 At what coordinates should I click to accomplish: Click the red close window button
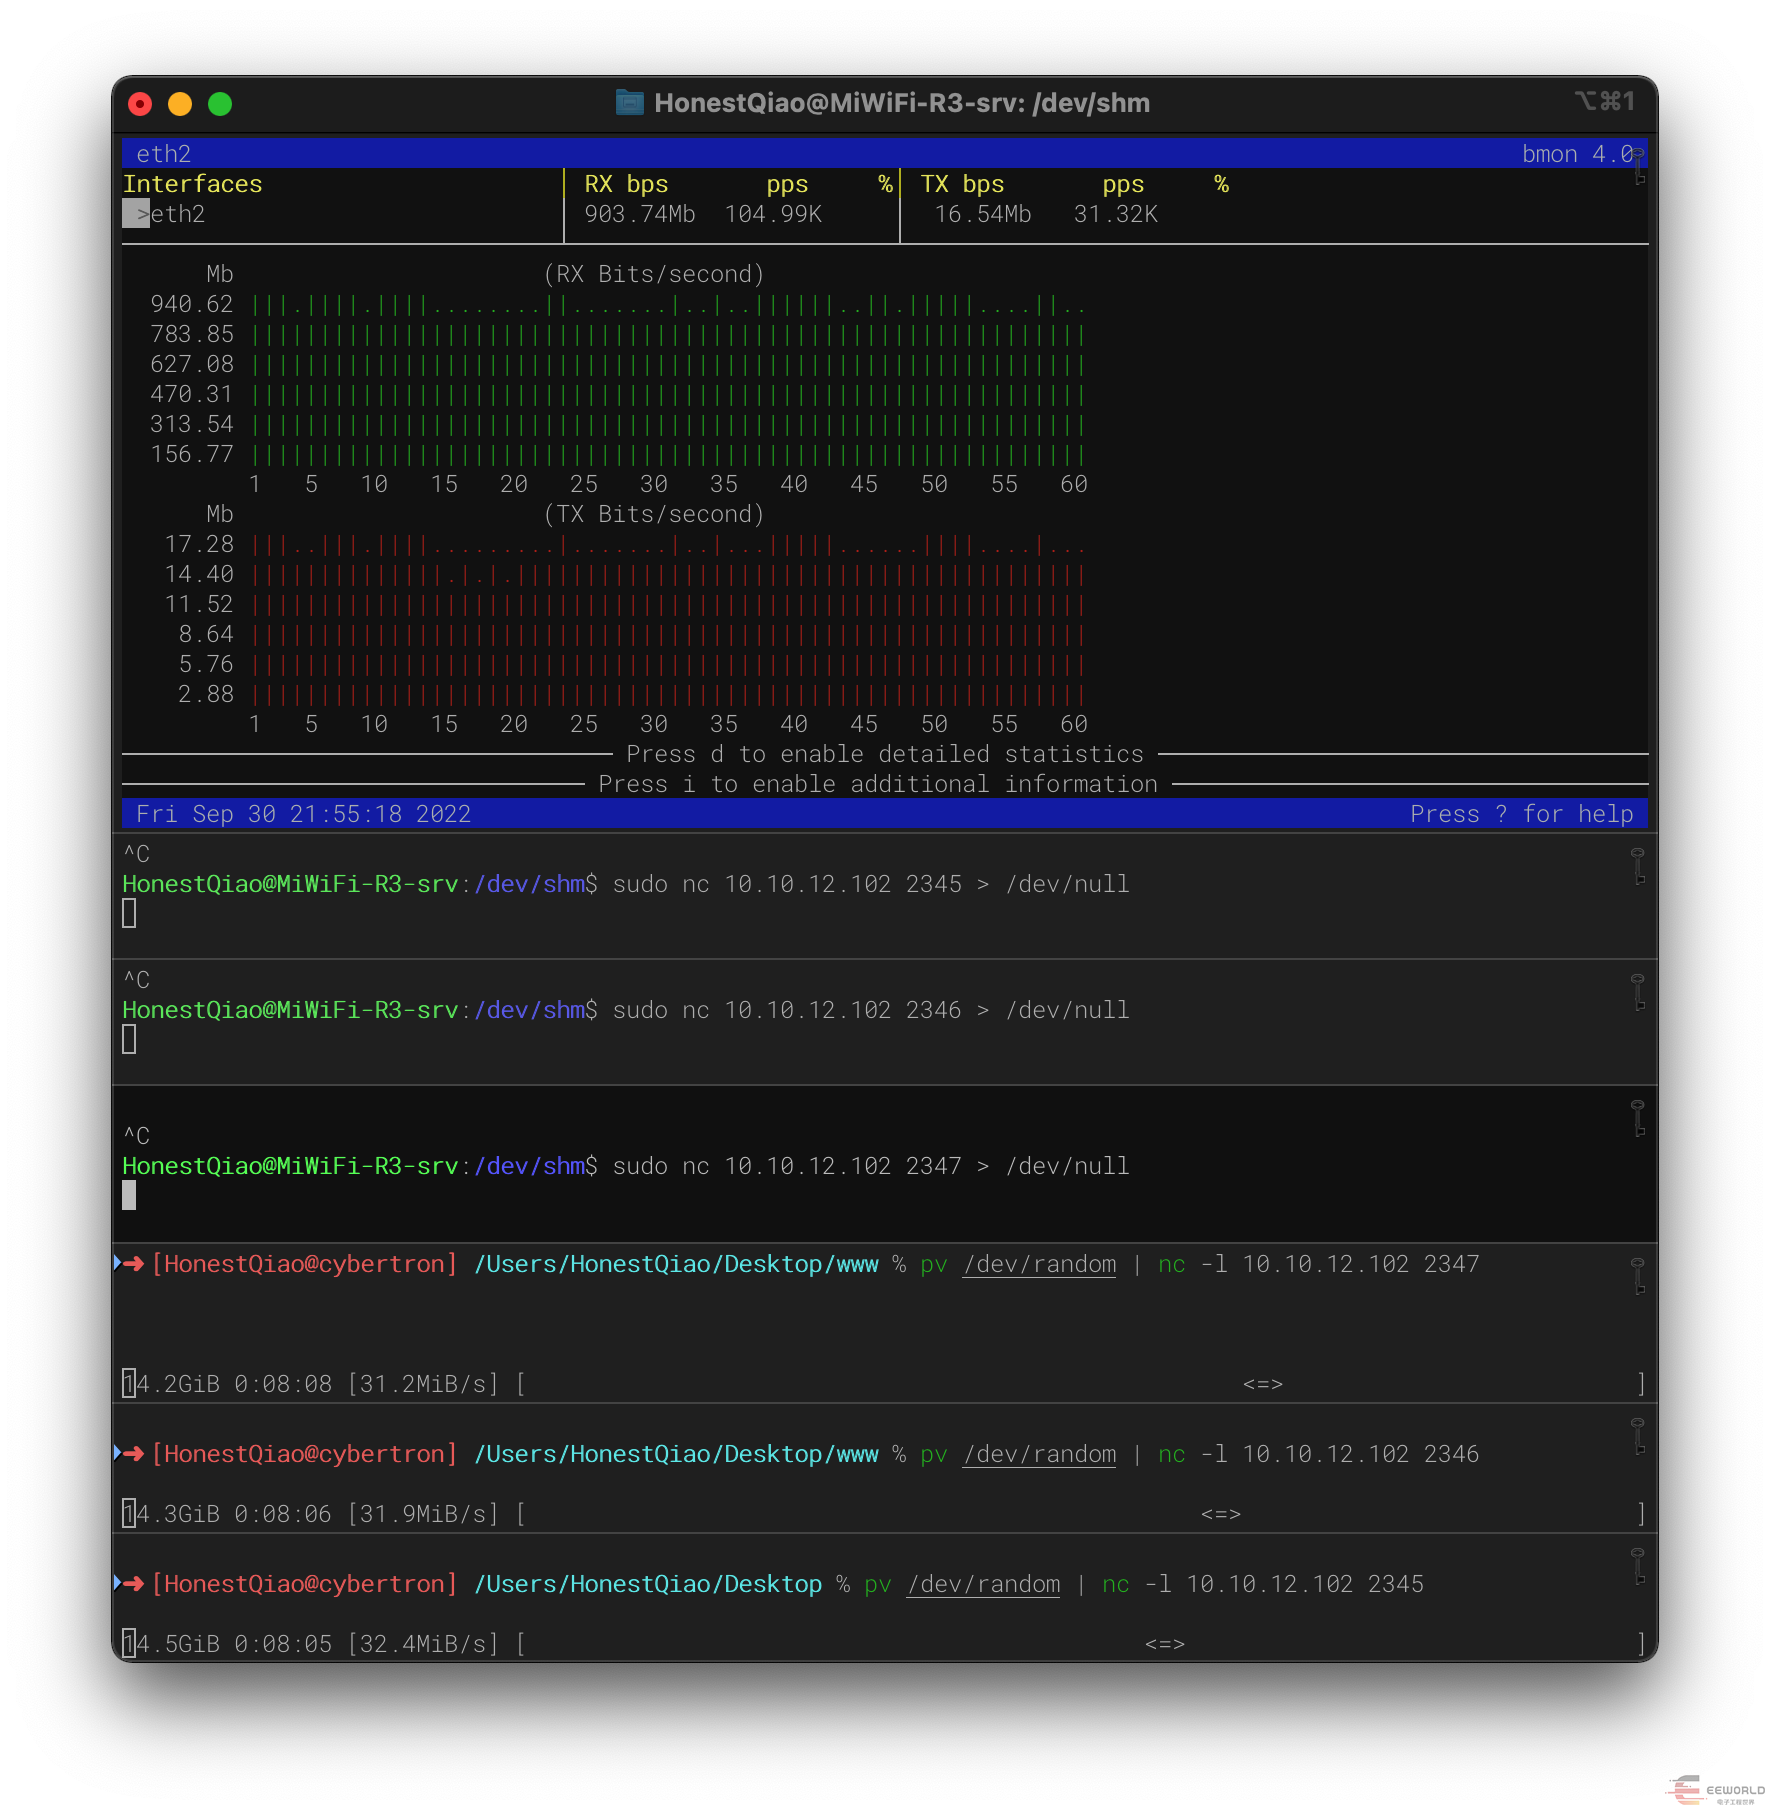(141, 104)
